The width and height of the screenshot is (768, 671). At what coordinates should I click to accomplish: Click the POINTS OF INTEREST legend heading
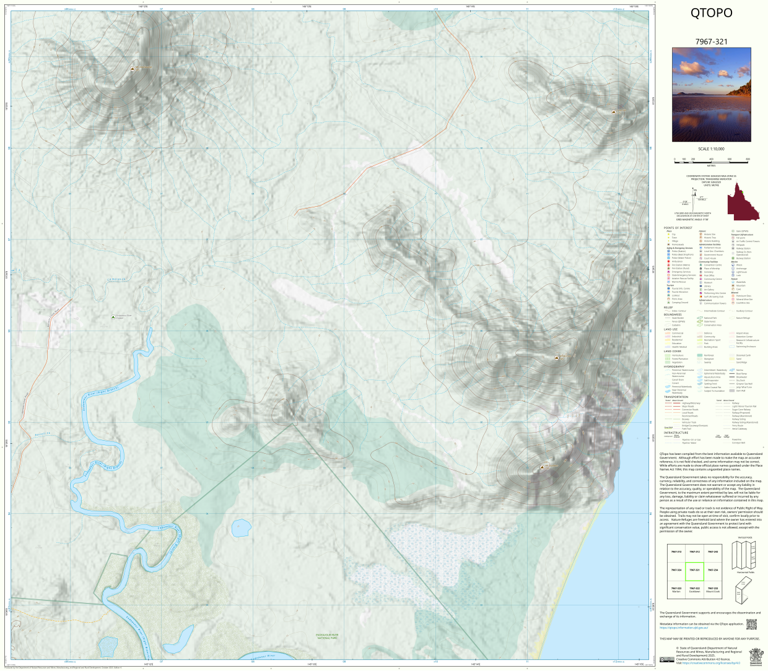click(x=676, y=228)
